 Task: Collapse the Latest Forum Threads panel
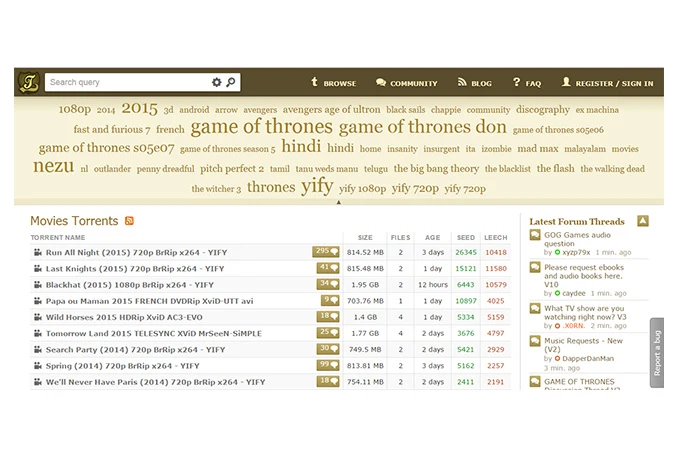643,221
